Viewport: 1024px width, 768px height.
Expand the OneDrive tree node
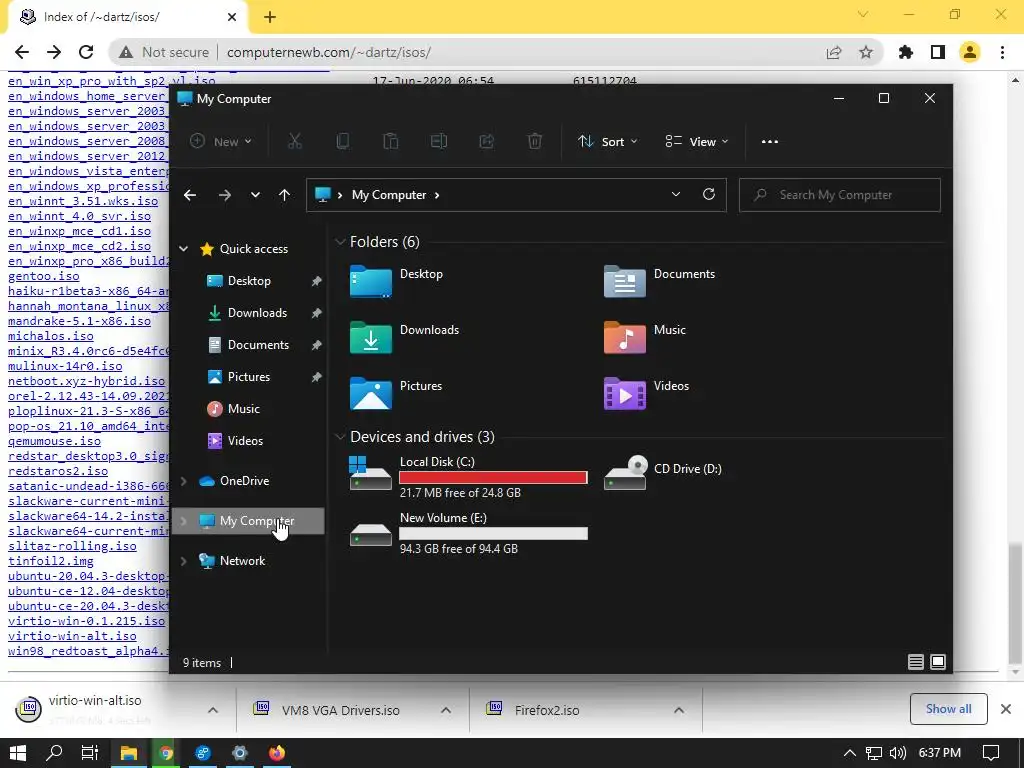pyautogui.click(x=184, y=481)
